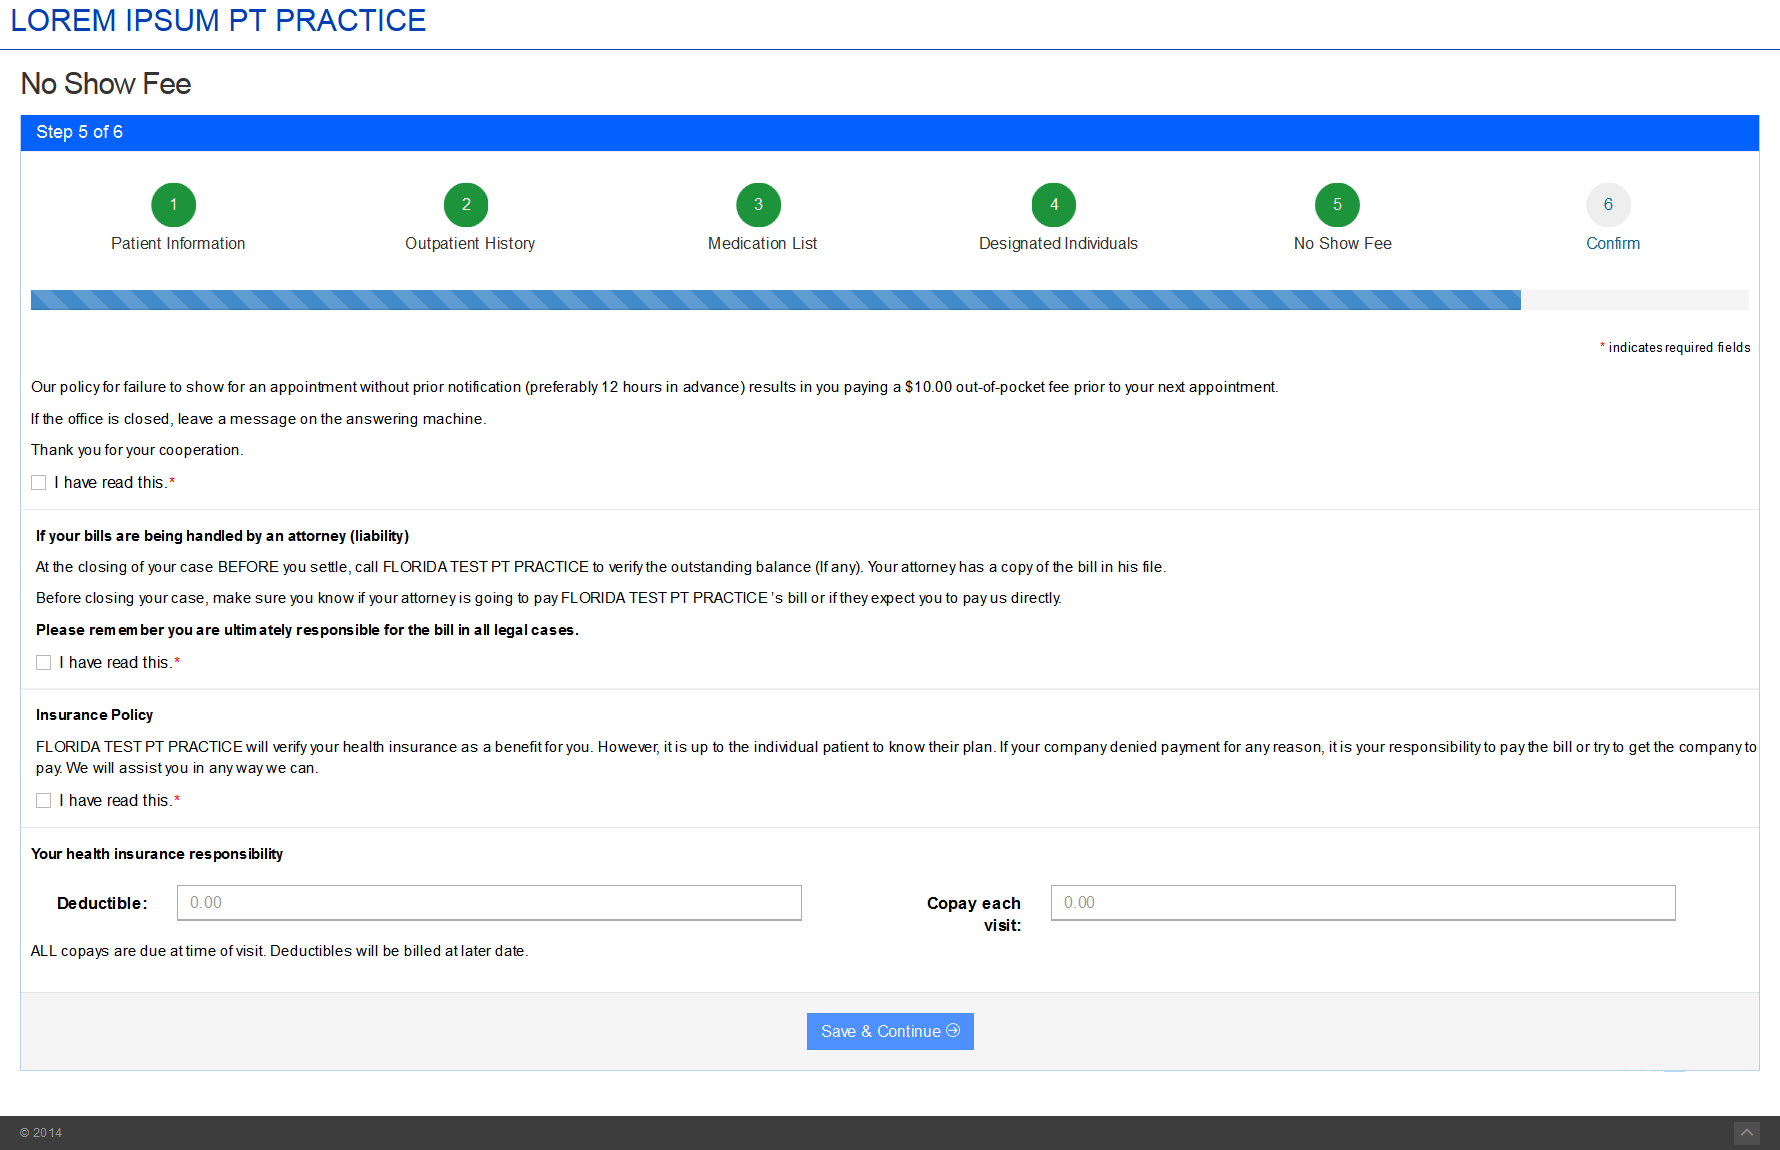This screenshot has height=1150, width=1780.
Task: Check the no-show policy 'I have read this' box
Action: point(39,483)
